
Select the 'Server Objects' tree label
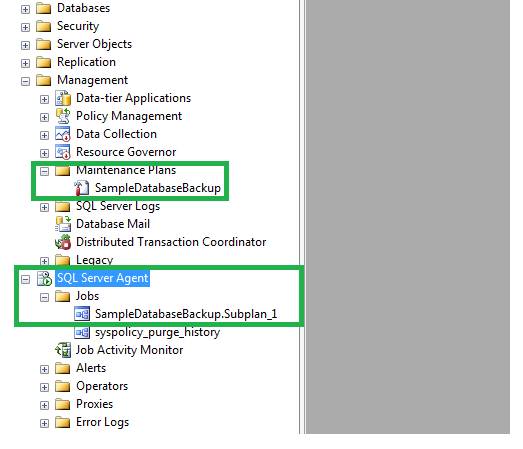[x=94, y=44]
